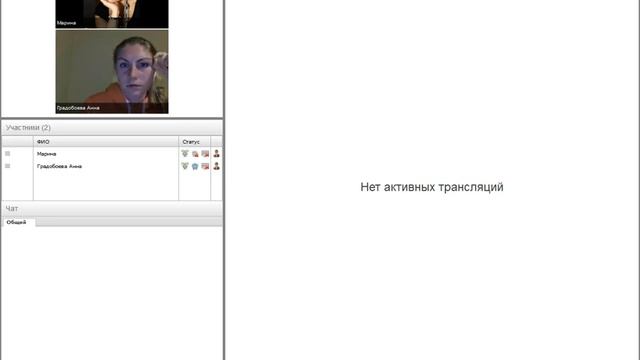Collapse the Чат panel header
This screenshot has height=360, width=640.
112,209
